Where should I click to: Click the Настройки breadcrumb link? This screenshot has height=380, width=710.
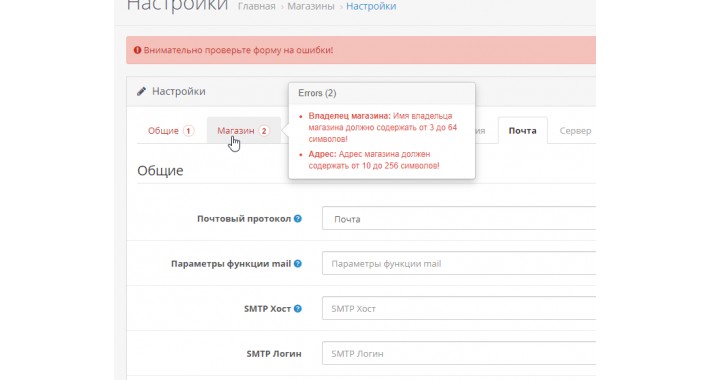[x=371, y=6]
